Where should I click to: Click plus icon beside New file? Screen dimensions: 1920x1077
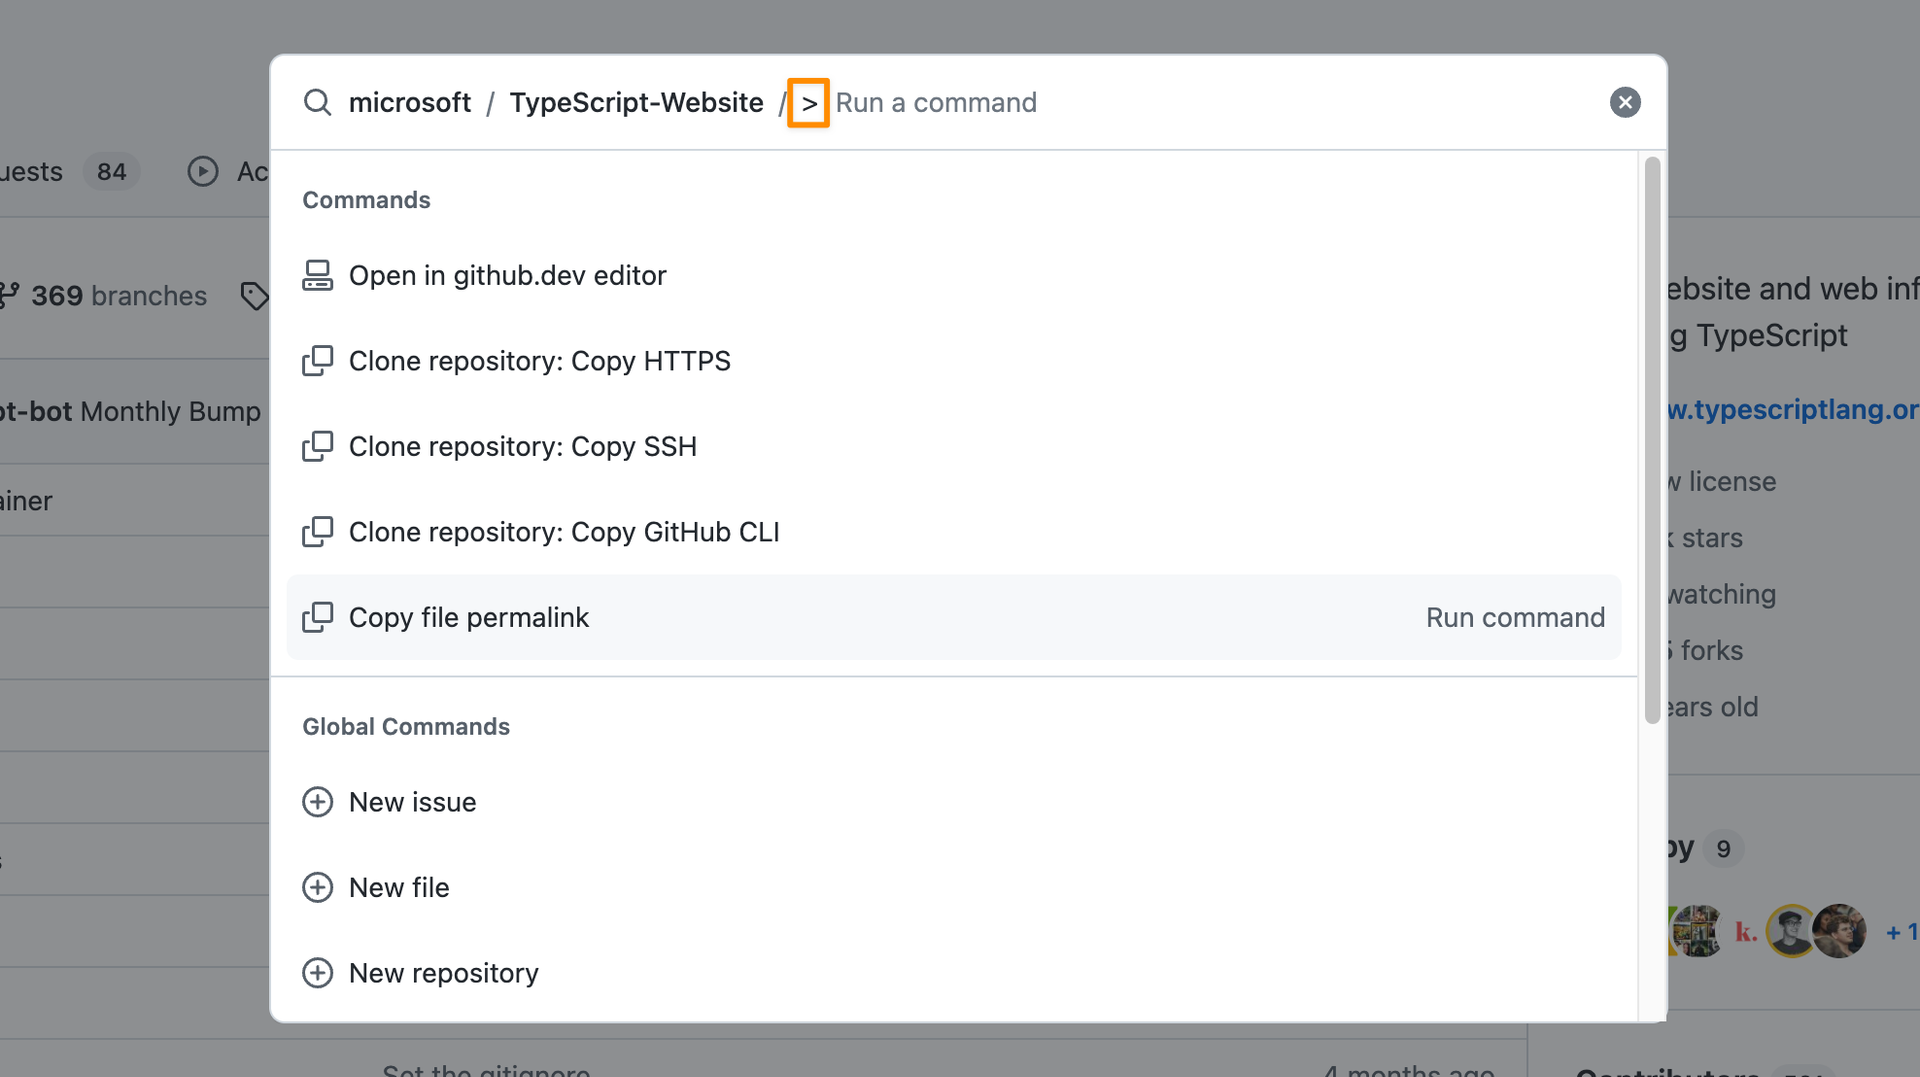(317, 887)
